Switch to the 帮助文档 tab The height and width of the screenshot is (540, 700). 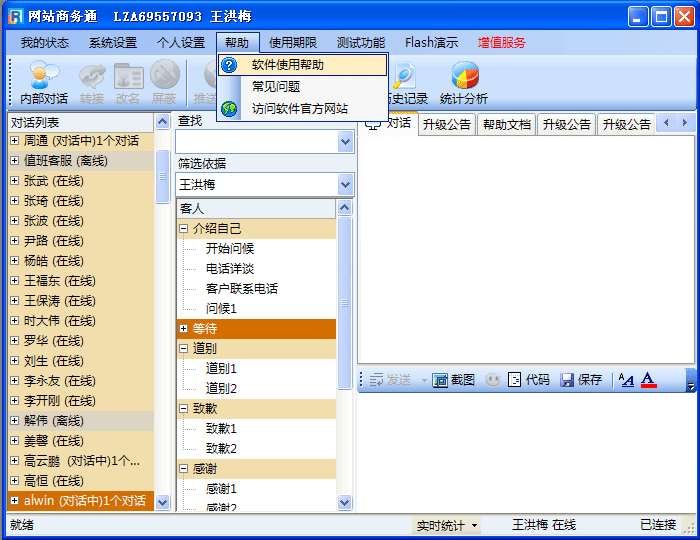coord(506,125)
